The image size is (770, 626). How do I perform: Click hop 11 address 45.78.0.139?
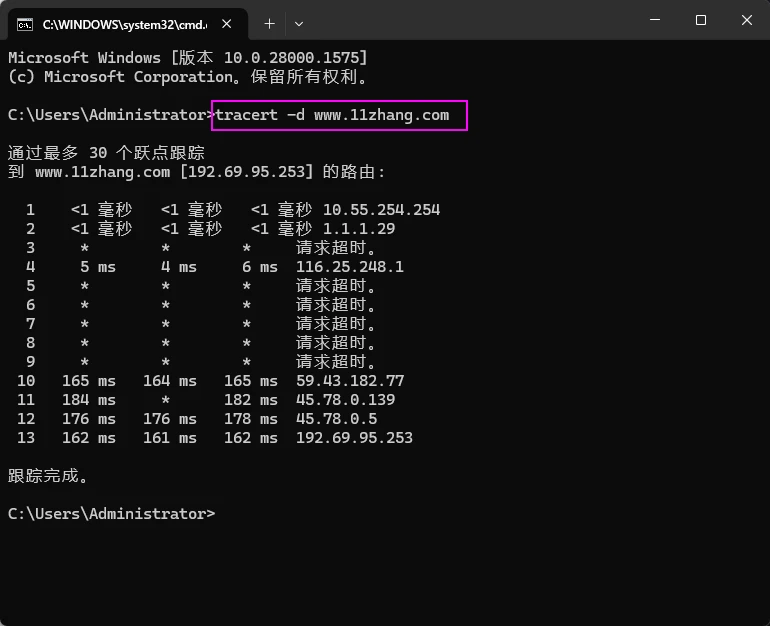(x=345, y=400)
